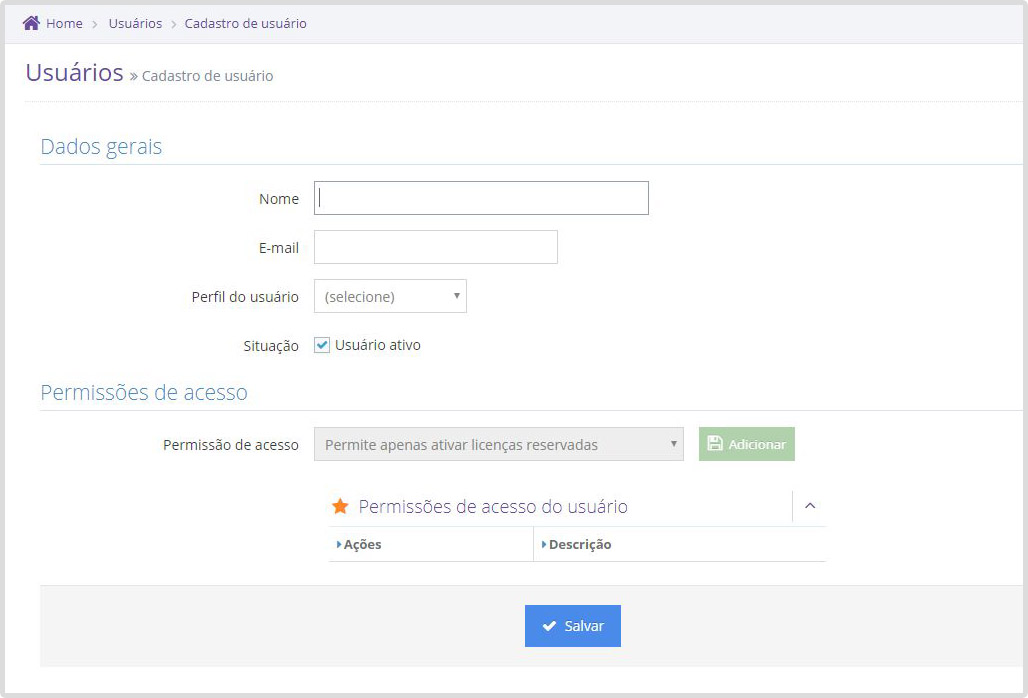Open the Usuários breadcrumb link
This screenshot has width=1028, height=698.
pos(135,23)
